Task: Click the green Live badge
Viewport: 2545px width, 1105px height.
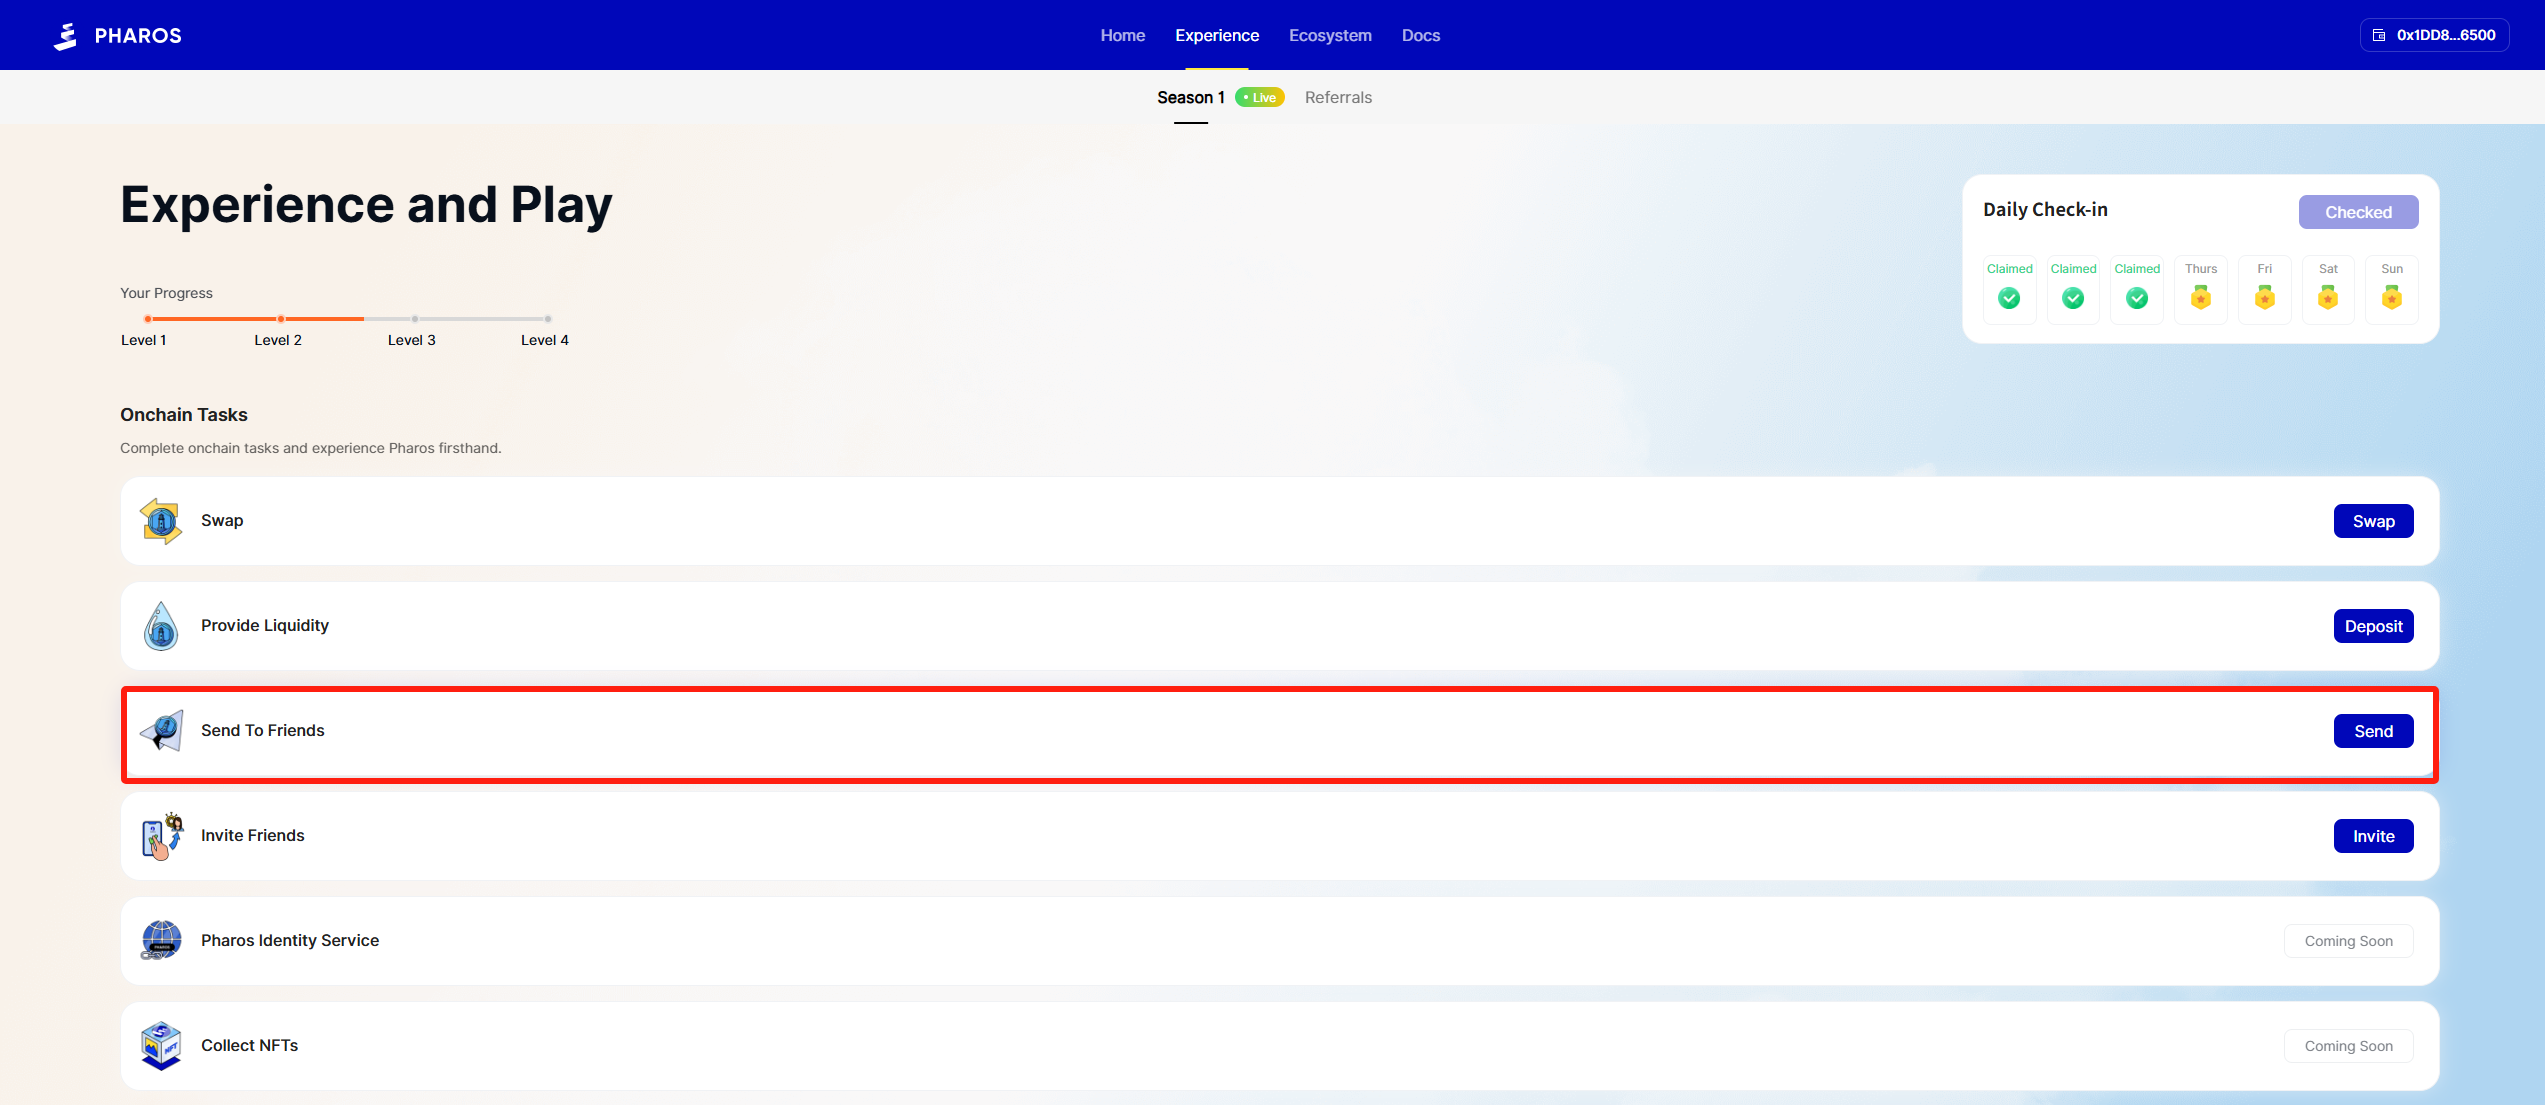Action: click(1260, 97)
